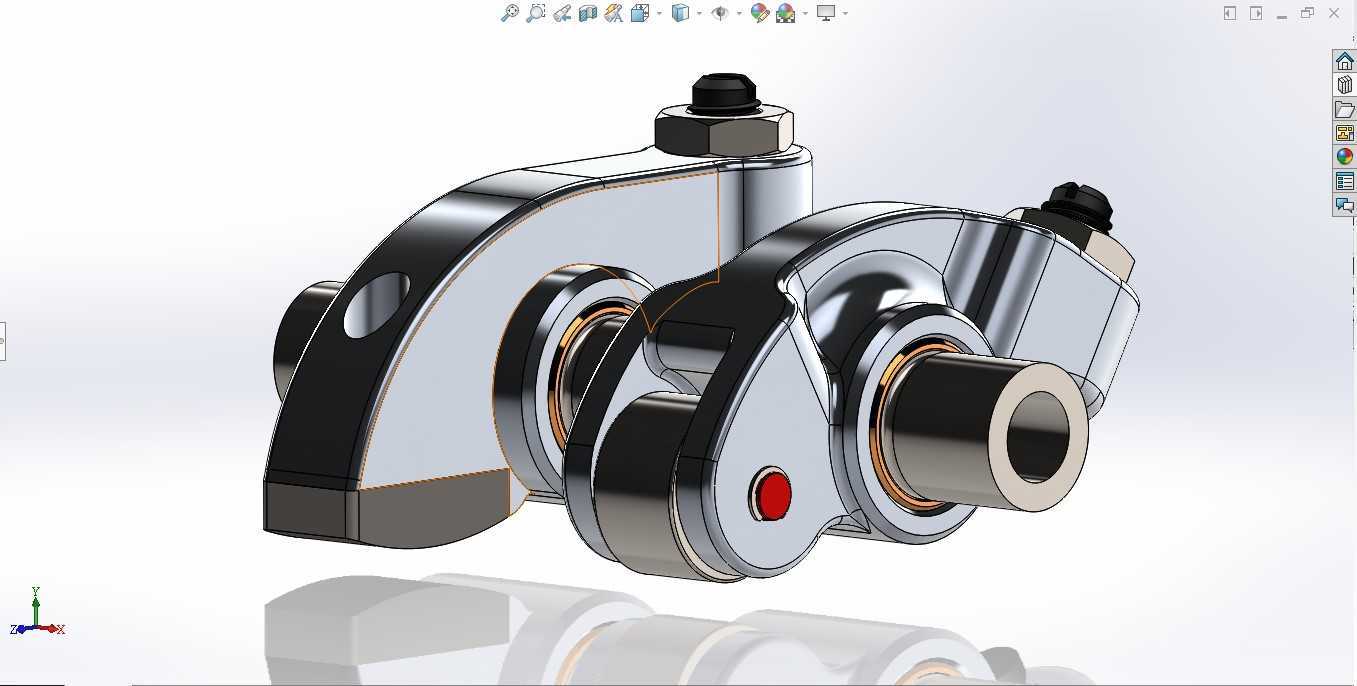Screen dimensions: 1357x686
Task: Click the left panel flyout handle
Action: [x=3, y=342]
